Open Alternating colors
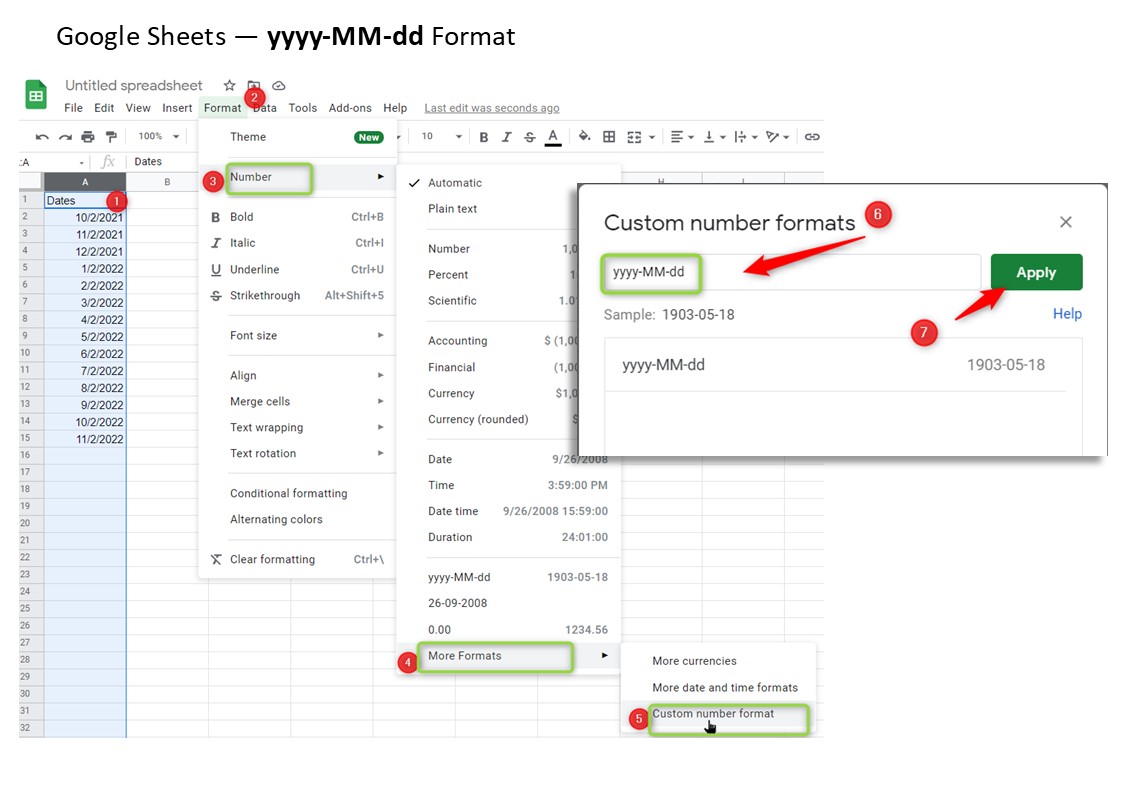Screen dimensions: 1122x793 297,519
